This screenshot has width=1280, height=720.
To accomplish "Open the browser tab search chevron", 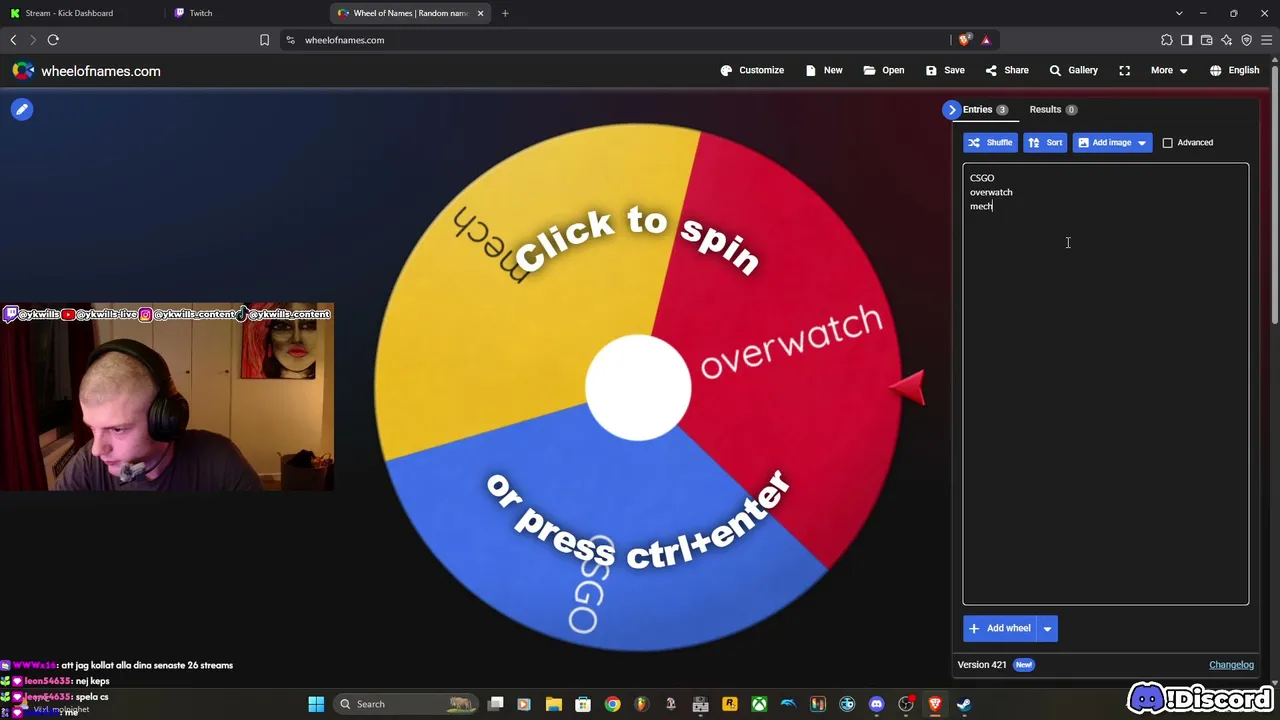I will (x=1179, y=13).
